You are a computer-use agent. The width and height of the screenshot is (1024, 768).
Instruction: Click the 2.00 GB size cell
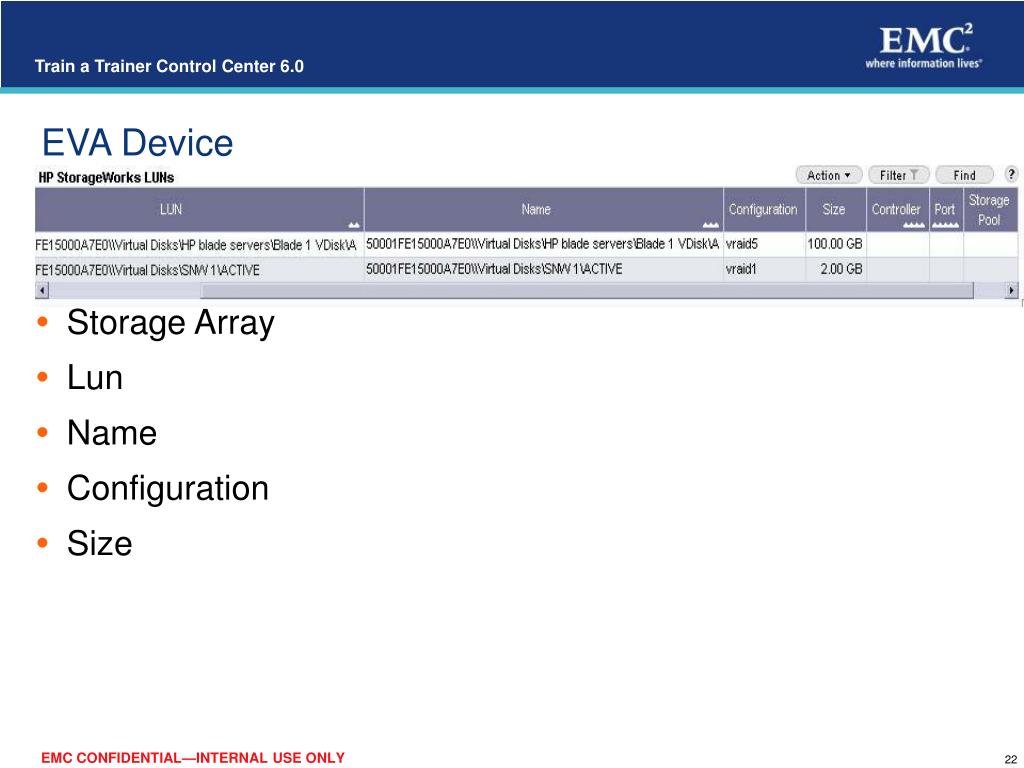(x=835, y=269)
